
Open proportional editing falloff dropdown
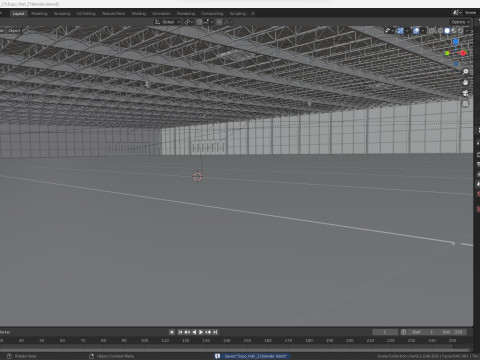click(228, 22)
